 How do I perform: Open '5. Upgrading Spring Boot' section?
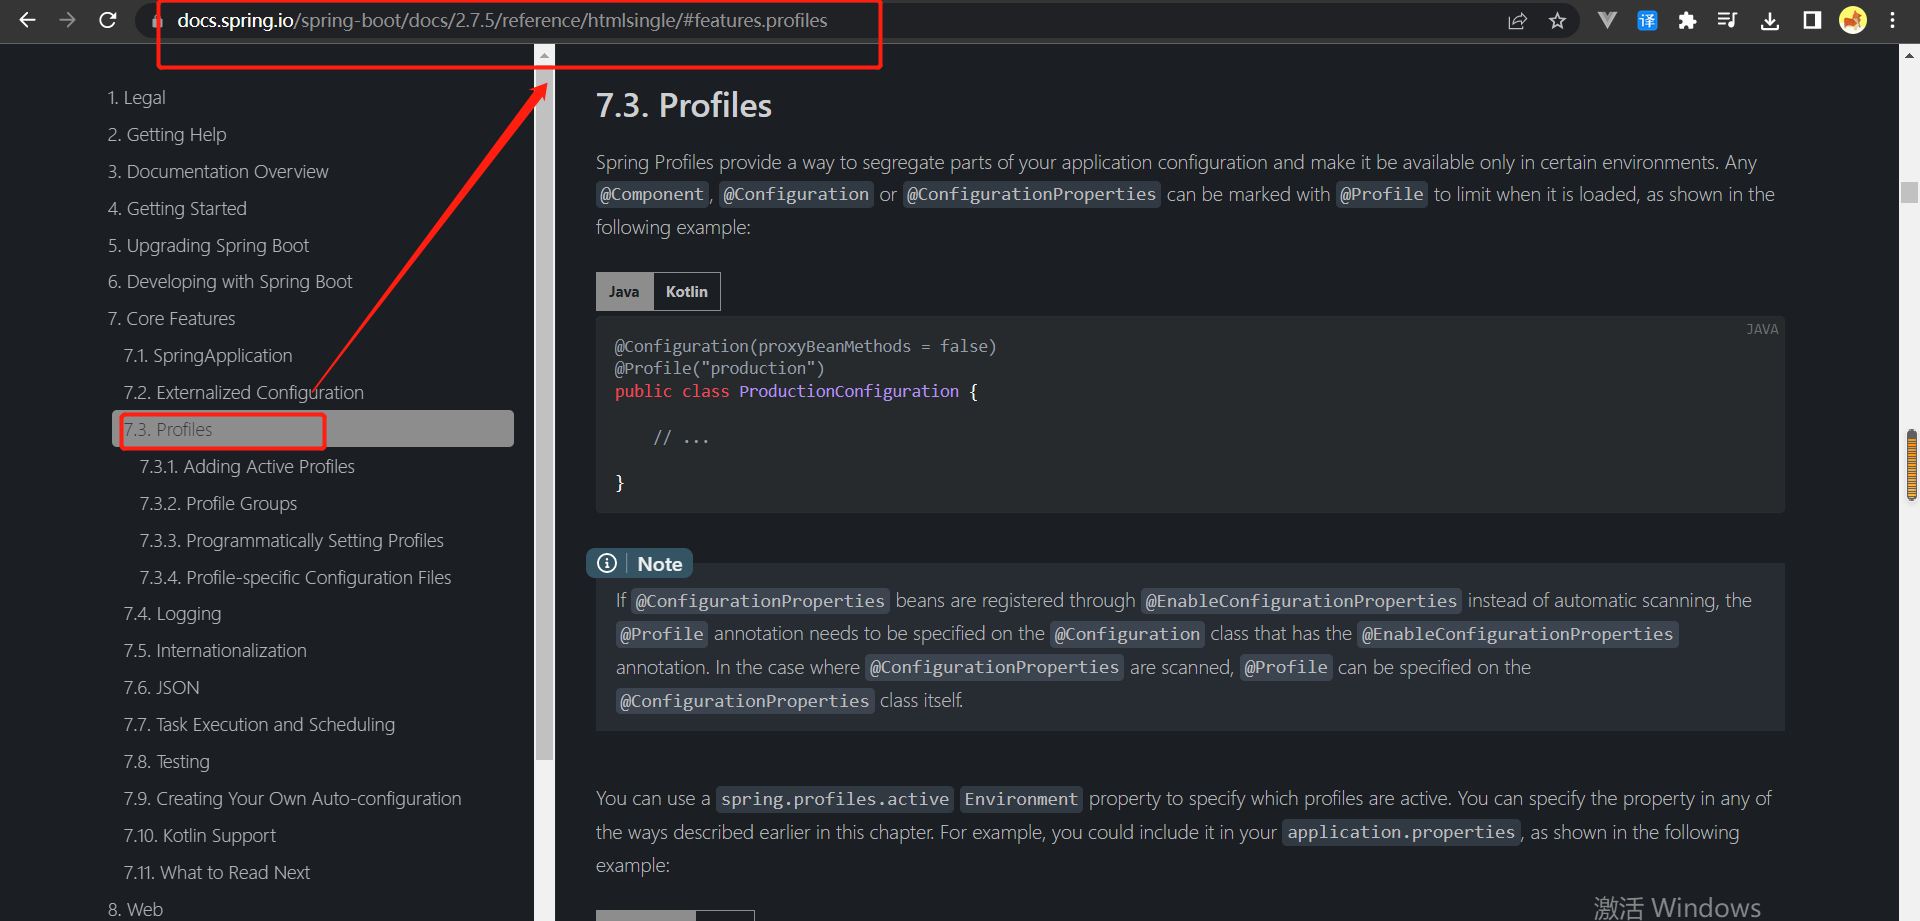tap(208, 245)
